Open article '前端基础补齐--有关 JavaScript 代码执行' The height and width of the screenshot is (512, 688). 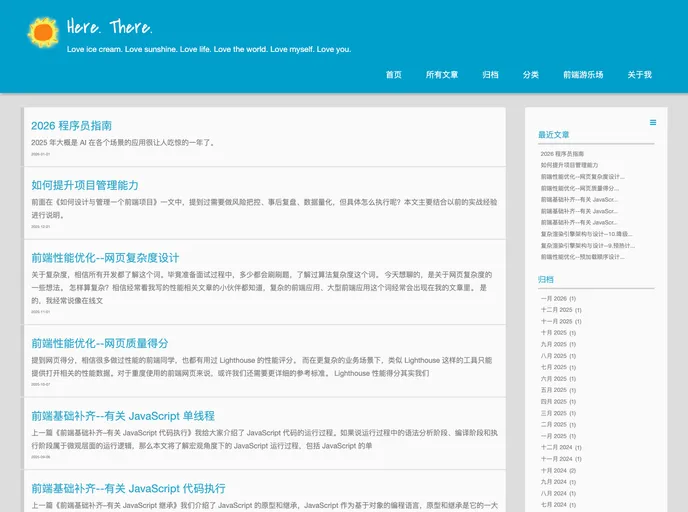pyautogui.click(x=128, y=488)
